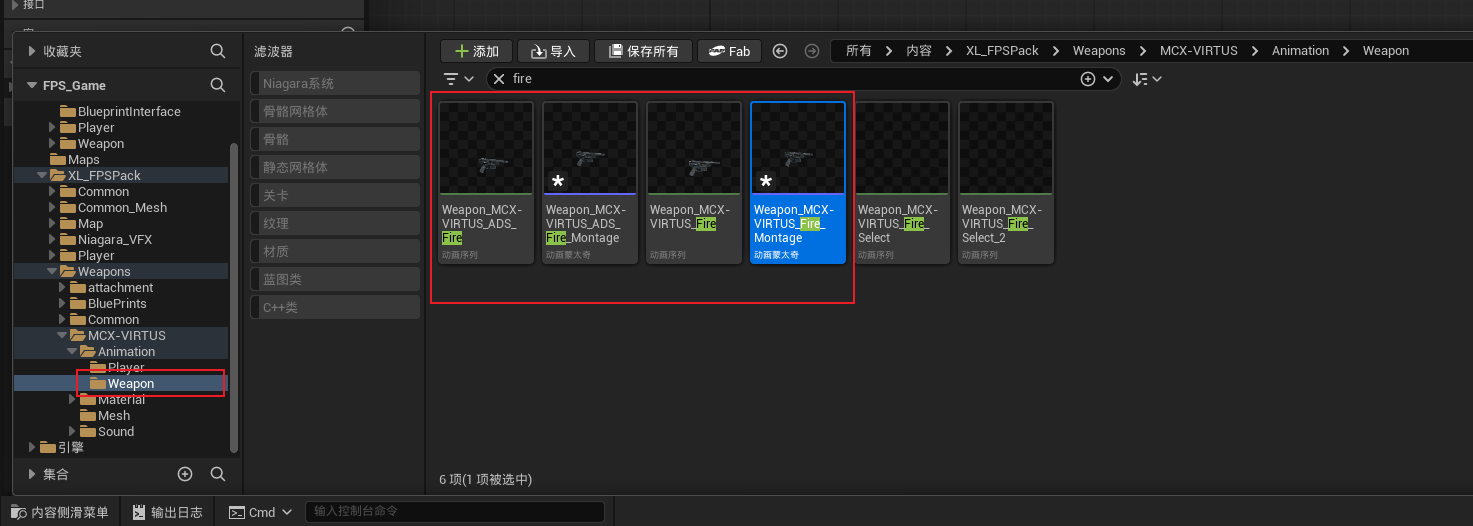Toggle the 材质 material filter
Screen dimensions: 1473x526
point(335,251)
